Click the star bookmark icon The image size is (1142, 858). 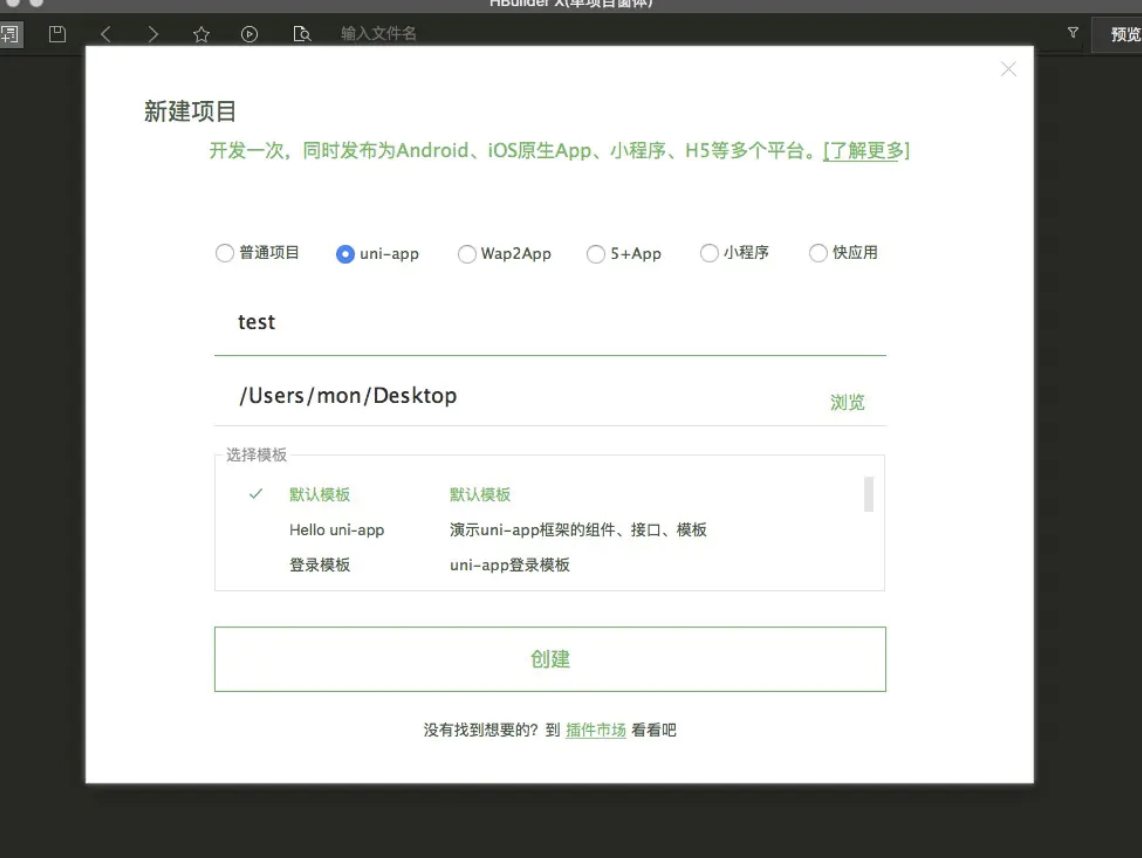point(201,34)
